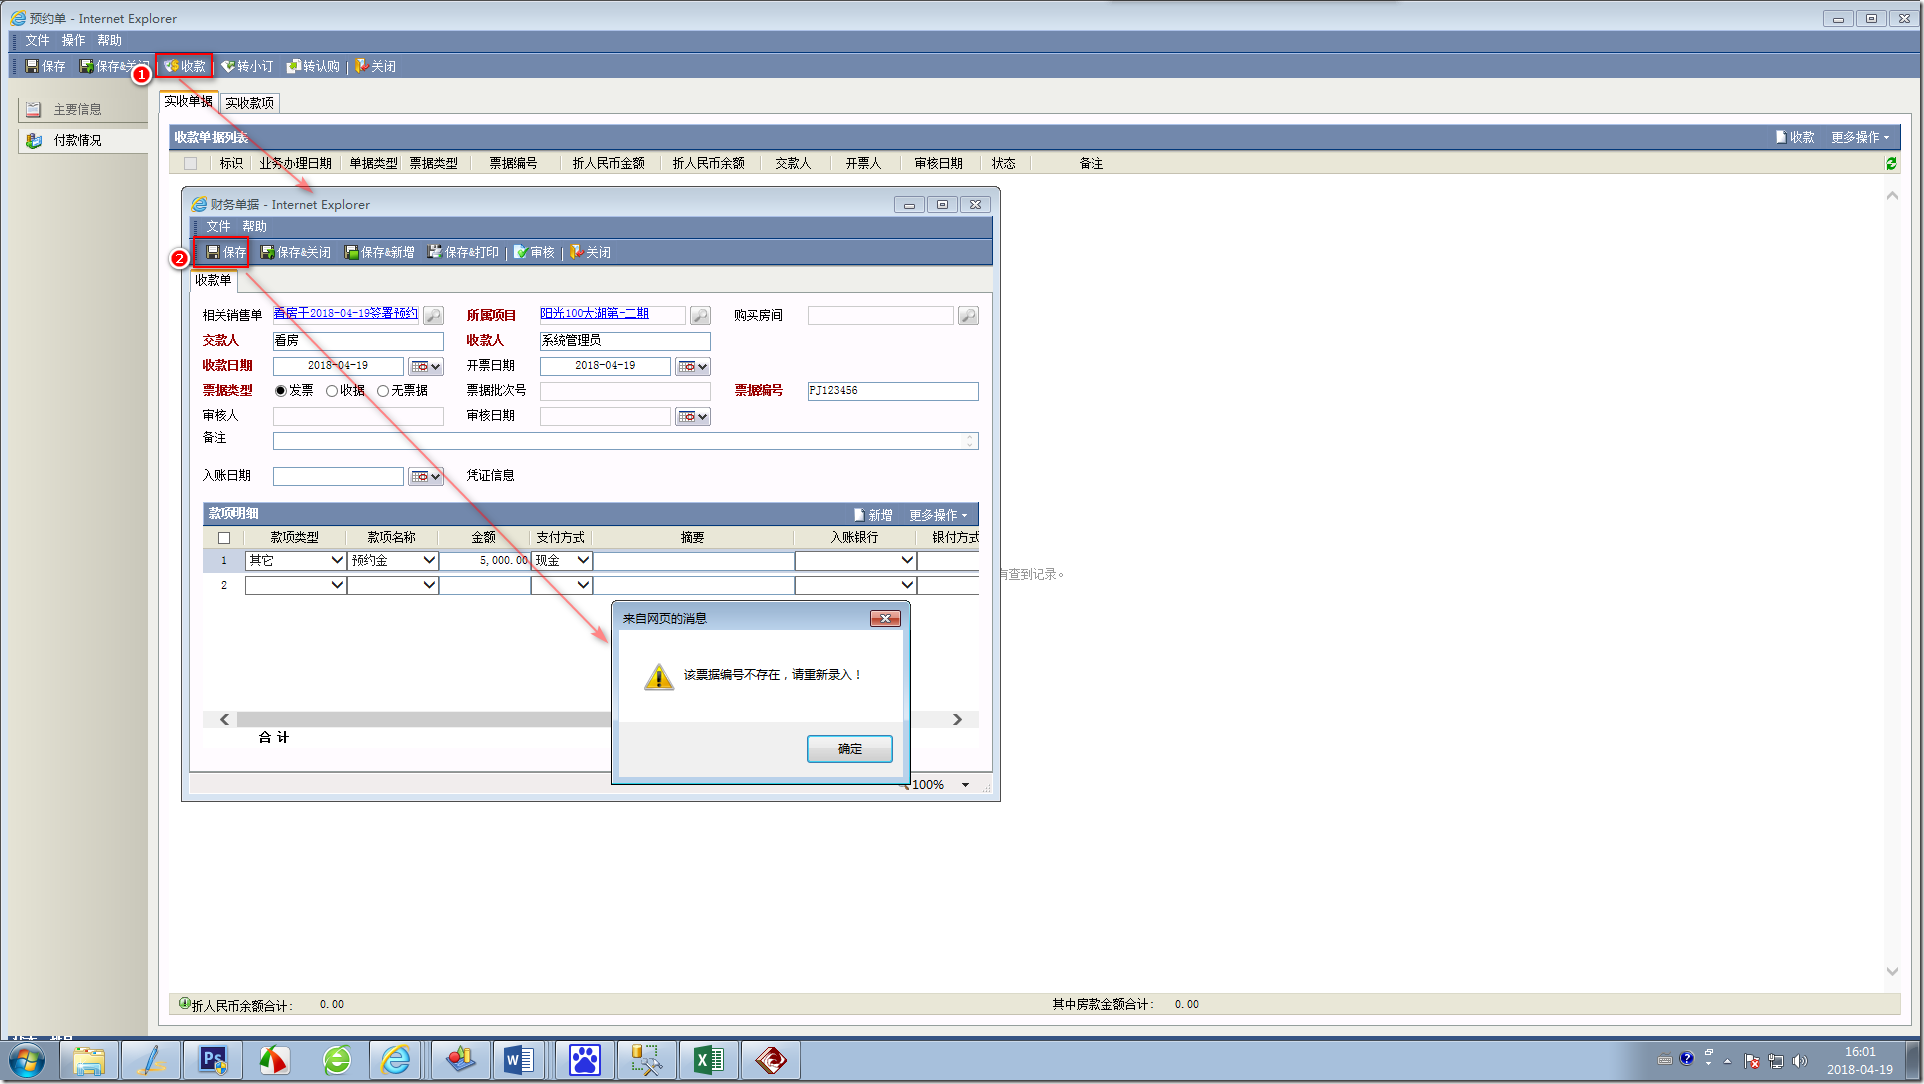Screen dimensions: 1924x1084
Task: Click volume icon in system tray
Action: click(x=1800, y=1061)
